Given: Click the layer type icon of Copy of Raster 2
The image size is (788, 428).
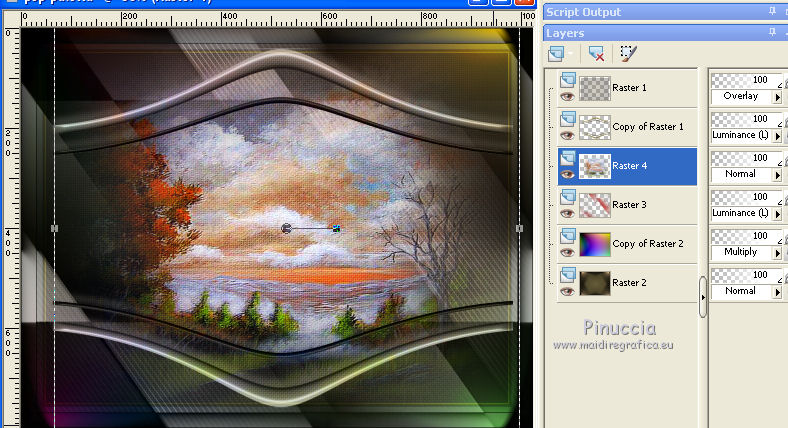Looking at the screenshot, I should point(568,236).
